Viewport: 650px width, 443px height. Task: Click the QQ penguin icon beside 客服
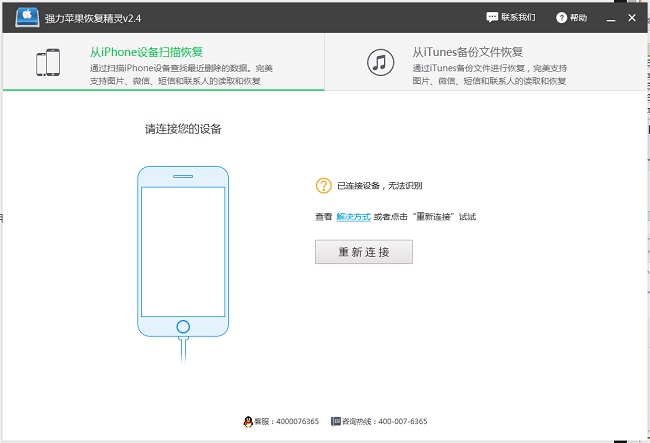247,422
